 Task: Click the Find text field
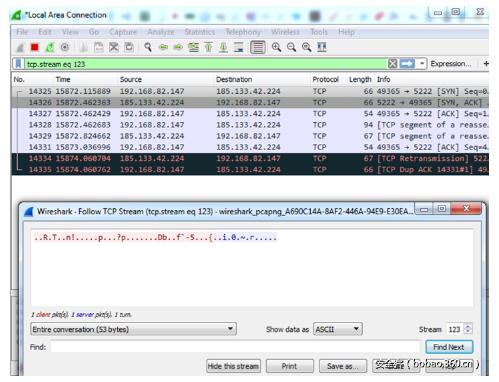point(235,347)
